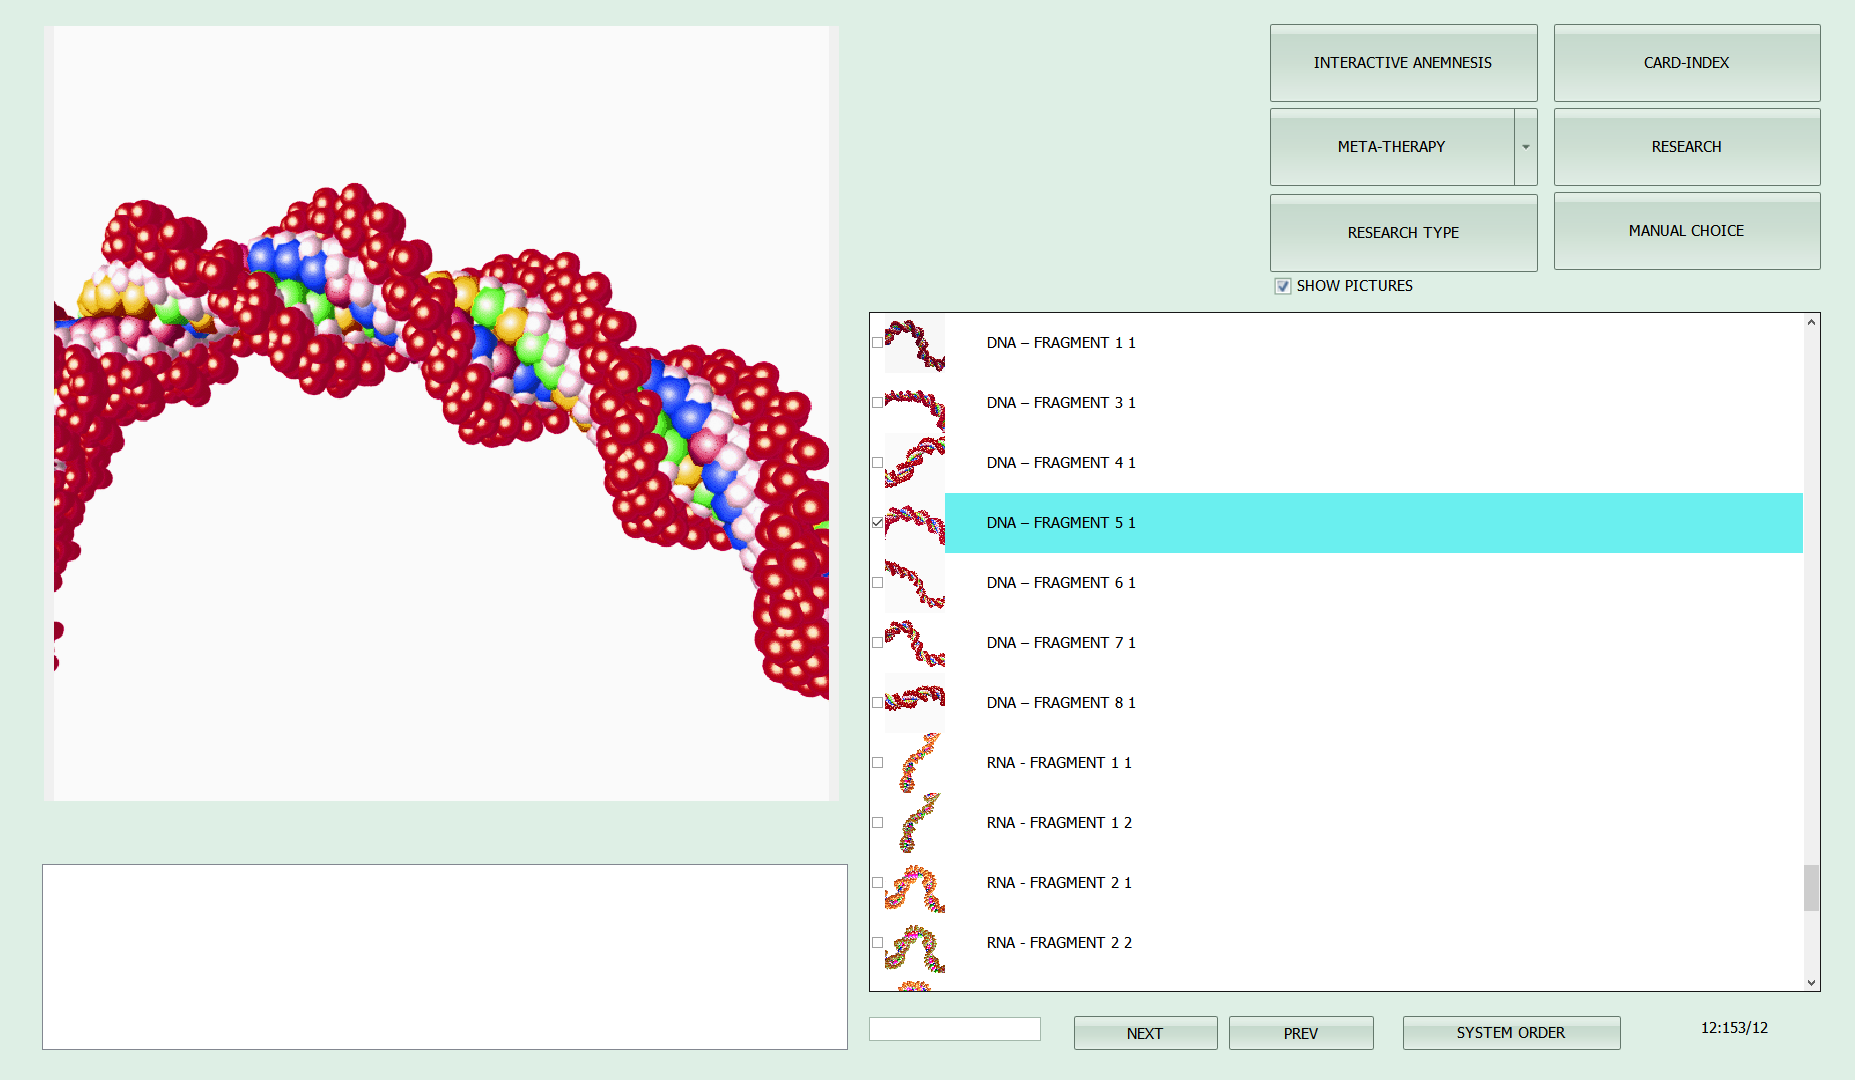
Task: Open Manual Choice
Action: click(x=1687, y=231)
